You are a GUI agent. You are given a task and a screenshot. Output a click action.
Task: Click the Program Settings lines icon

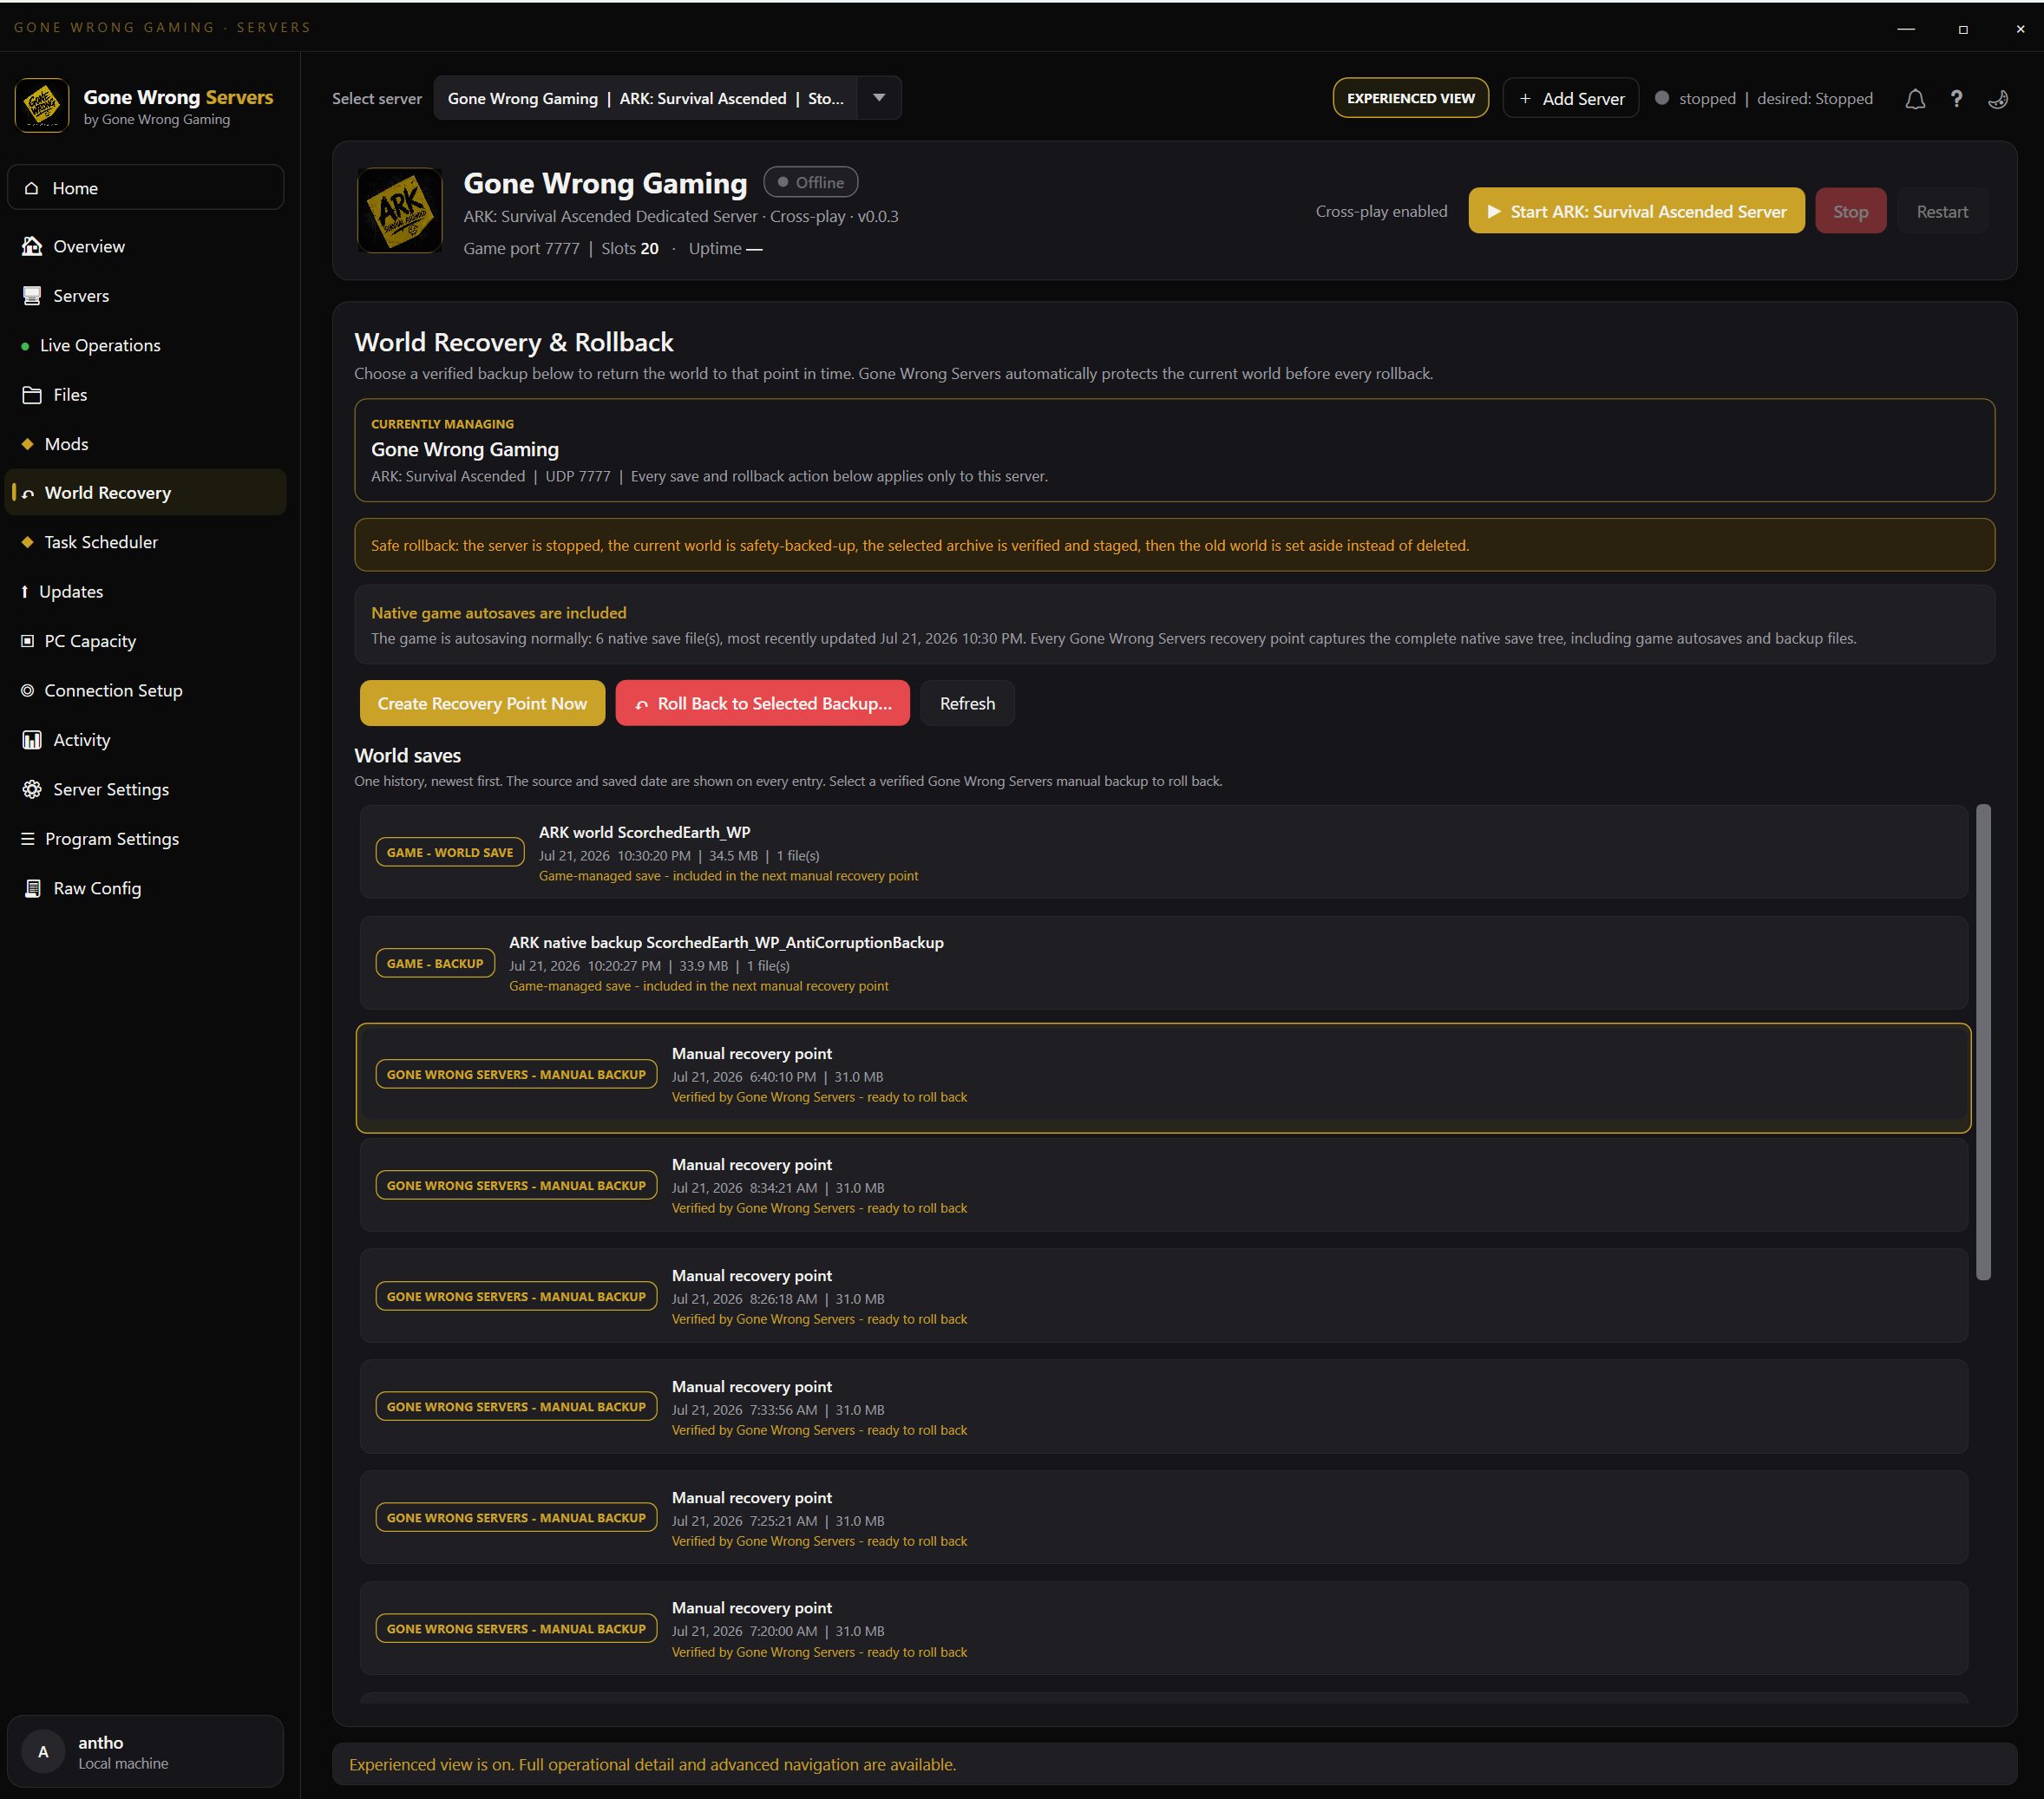27,839
